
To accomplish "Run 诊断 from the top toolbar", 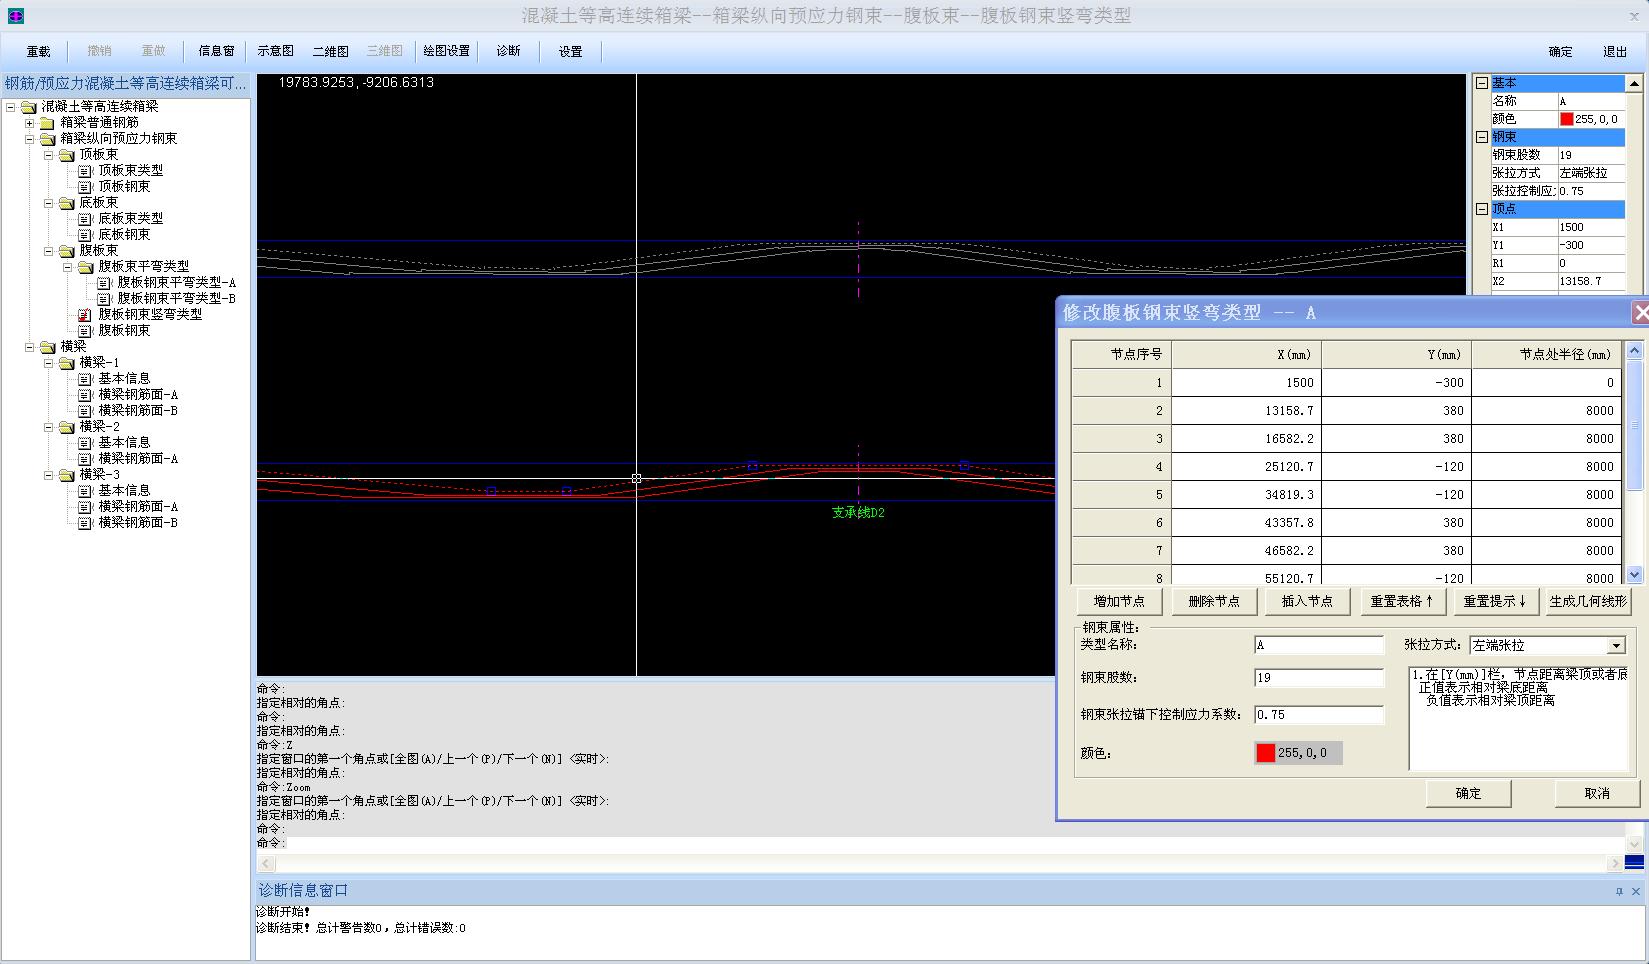I will (509, 51).
